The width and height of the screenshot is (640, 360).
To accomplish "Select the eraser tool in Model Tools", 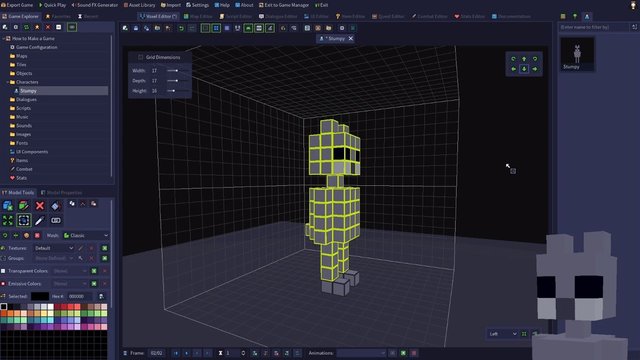I will coord(56,206).
